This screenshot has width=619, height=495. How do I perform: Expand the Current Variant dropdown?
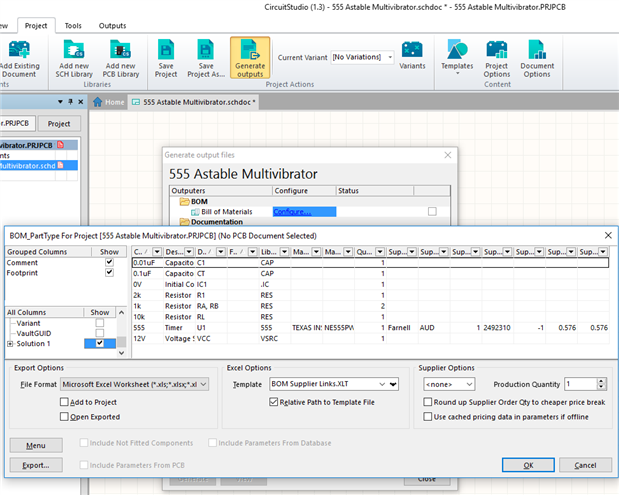pos(388,57)
